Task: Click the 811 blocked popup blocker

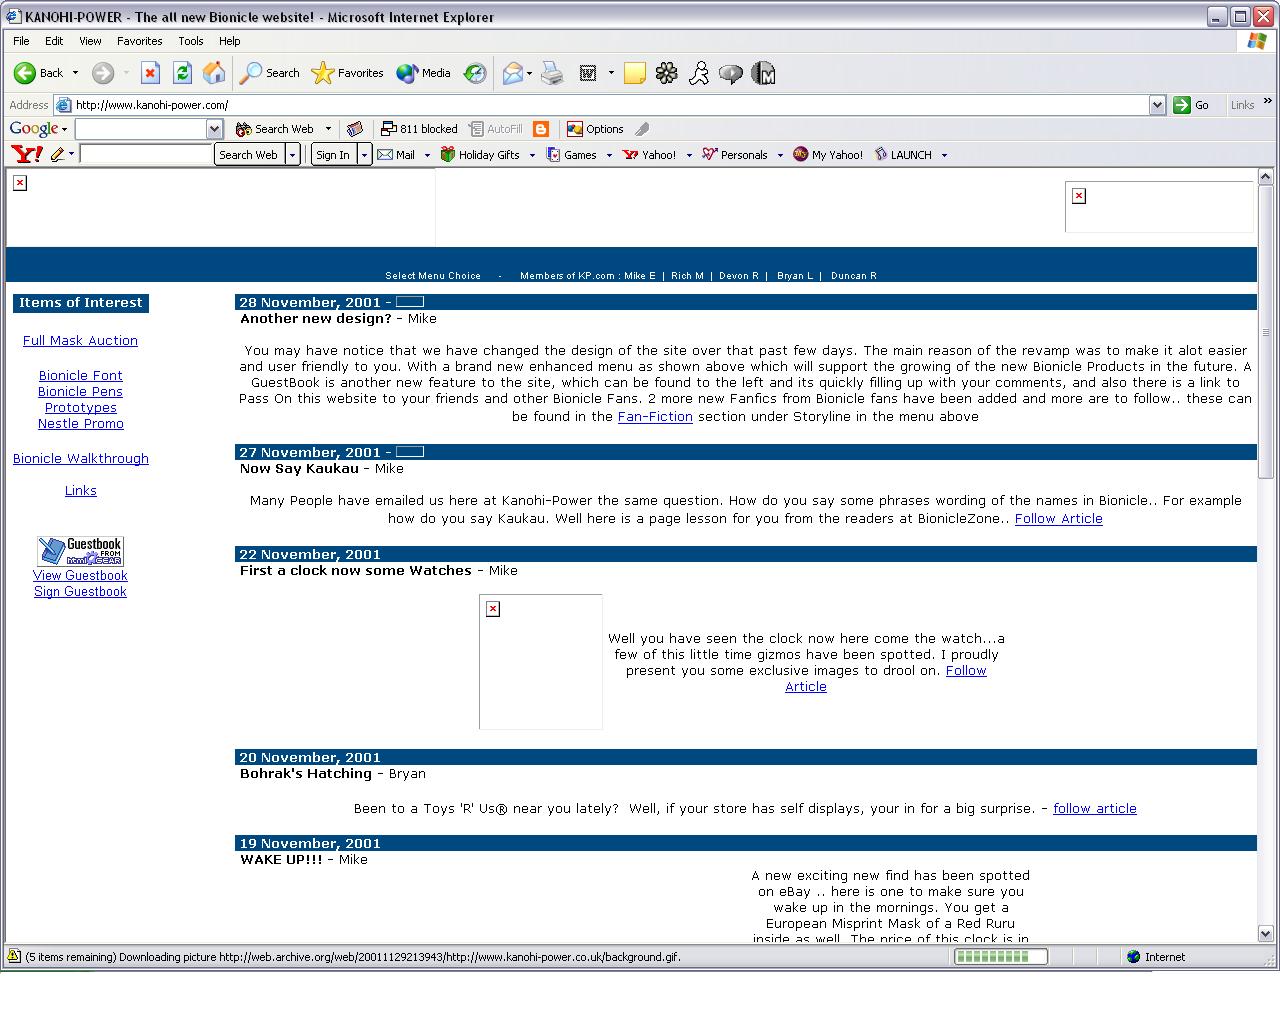Action: [x=419, y=129]
